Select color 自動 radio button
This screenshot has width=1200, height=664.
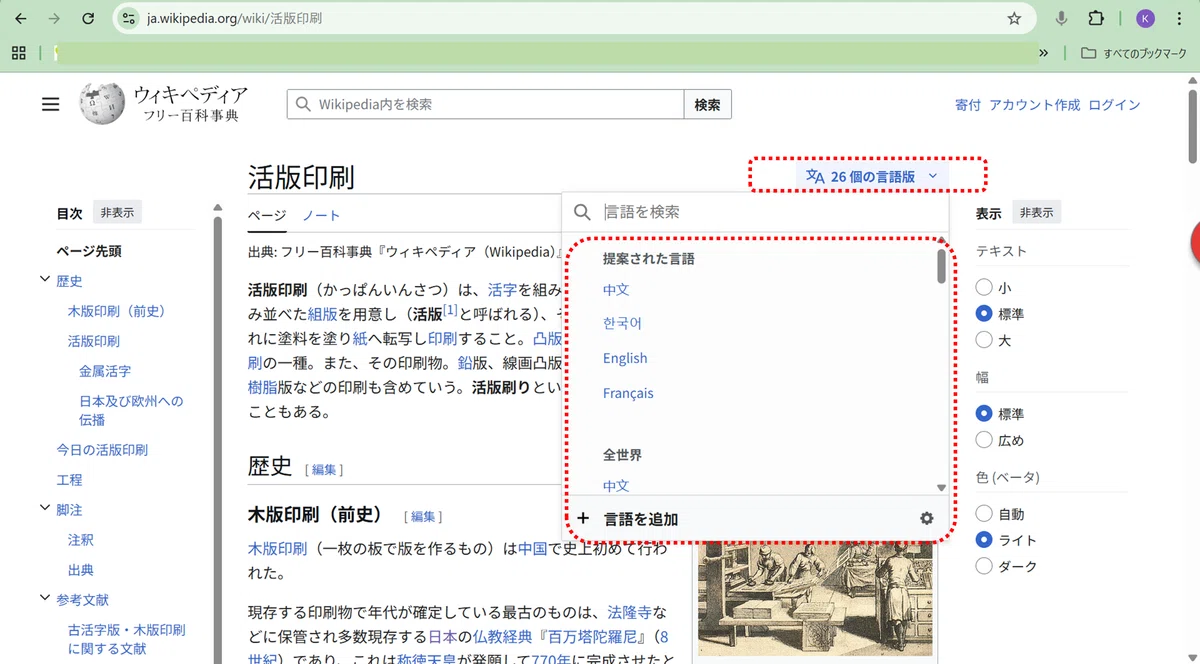[984, 514]
